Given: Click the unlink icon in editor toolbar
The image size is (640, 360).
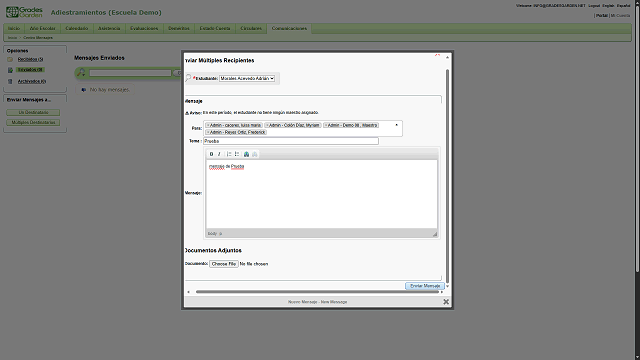Looking at the screenshot, I should point(254,154).
